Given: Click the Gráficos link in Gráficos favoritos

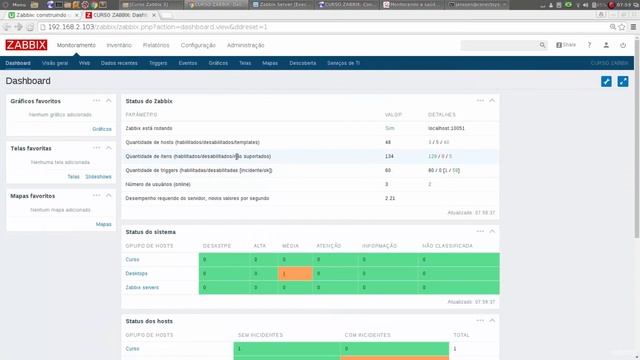Looking at the screenshot, I should pos(102,129).
